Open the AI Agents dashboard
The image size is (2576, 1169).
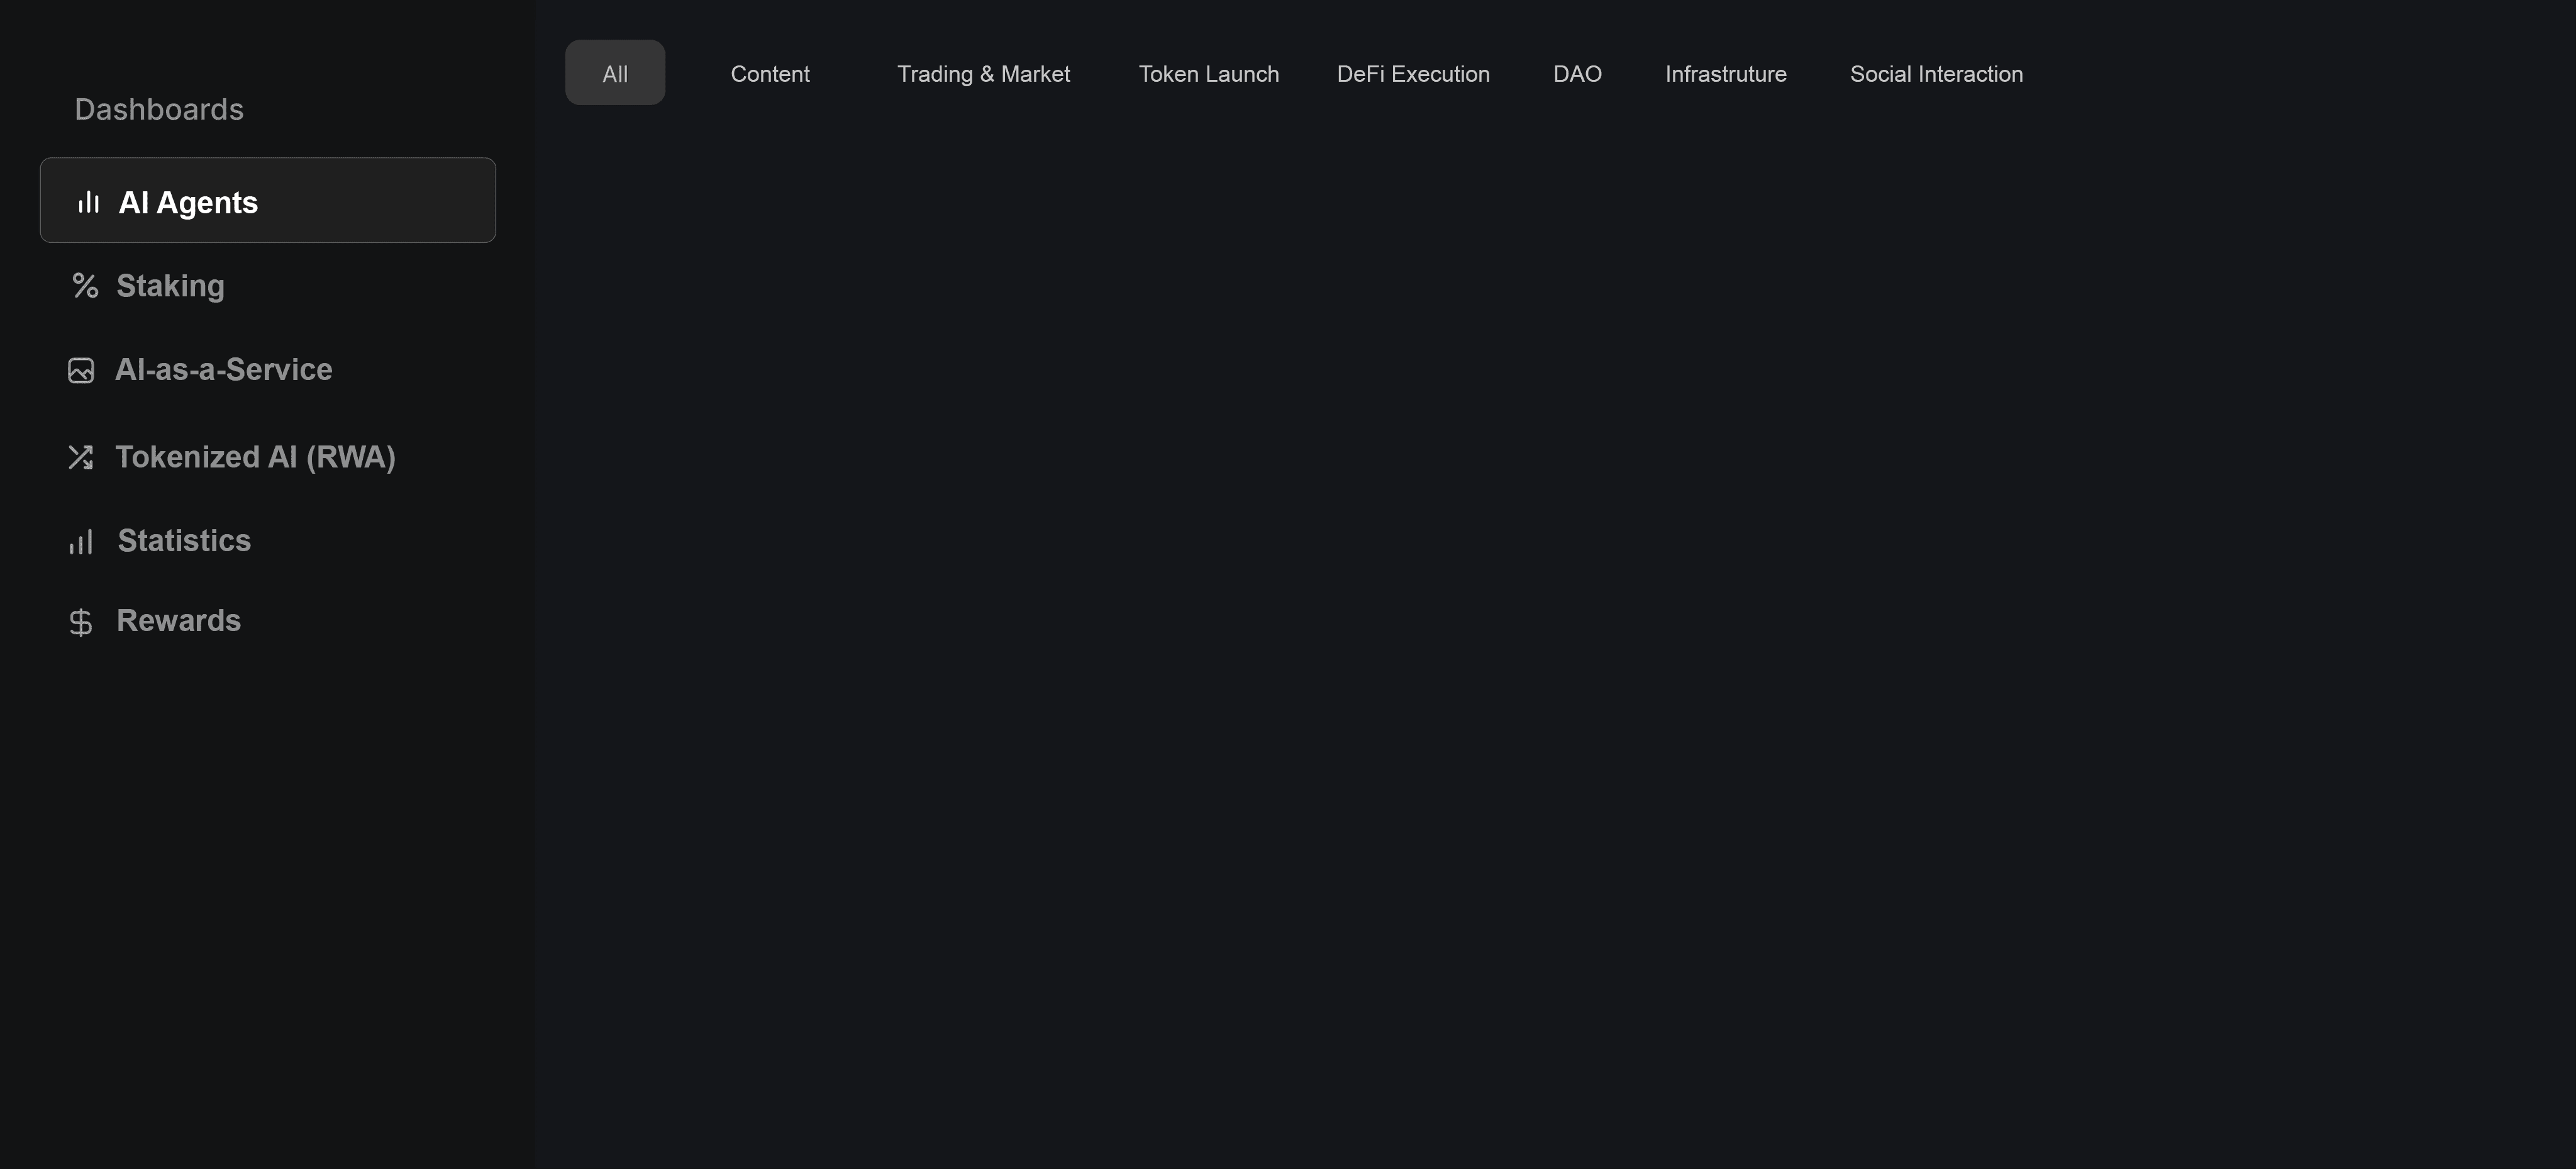pyautogui.click(x=188, y=202)
